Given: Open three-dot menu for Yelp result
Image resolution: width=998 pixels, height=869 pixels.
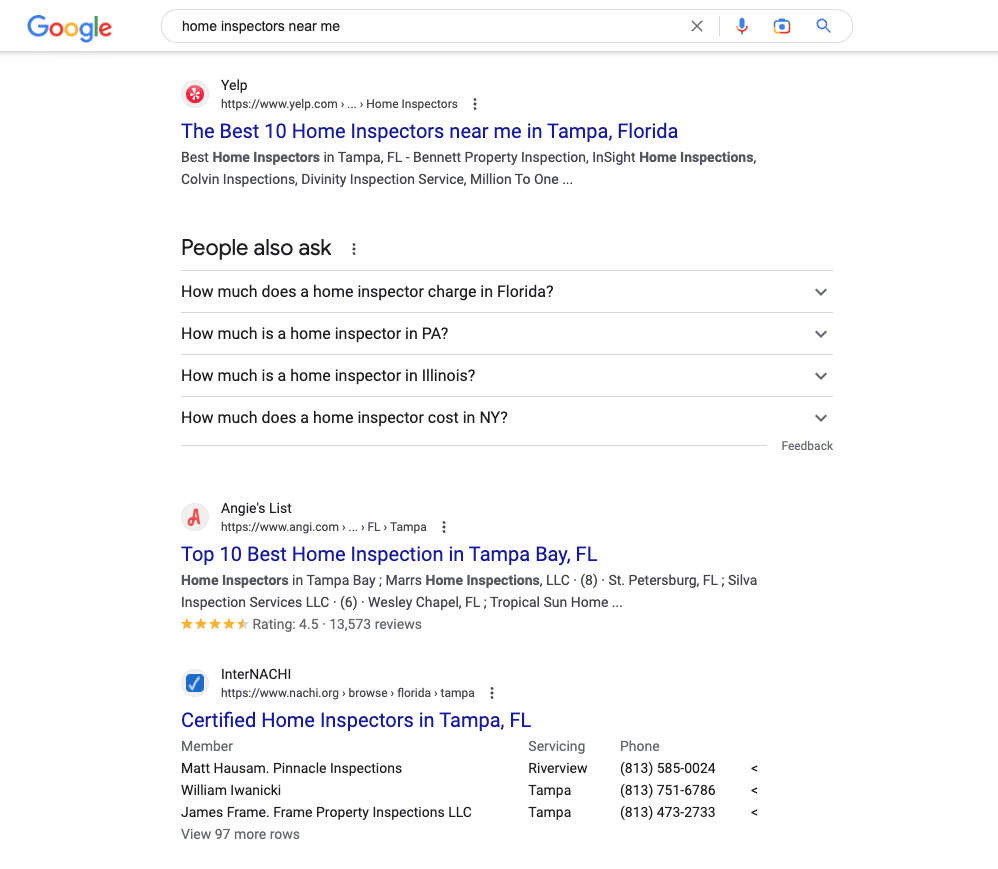Looking at the screenshot, I should (475, 104).
